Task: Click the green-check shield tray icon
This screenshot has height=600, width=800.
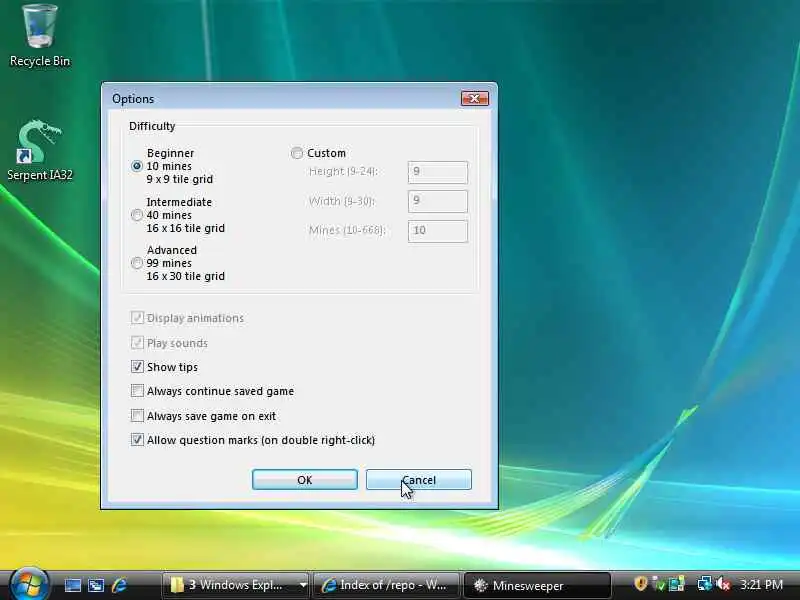Action: (x=659, y=584)
